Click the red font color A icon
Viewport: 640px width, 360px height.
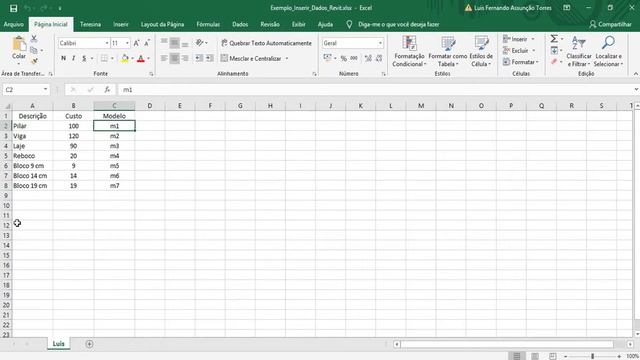pyautogui.click(x=141, y=58)
